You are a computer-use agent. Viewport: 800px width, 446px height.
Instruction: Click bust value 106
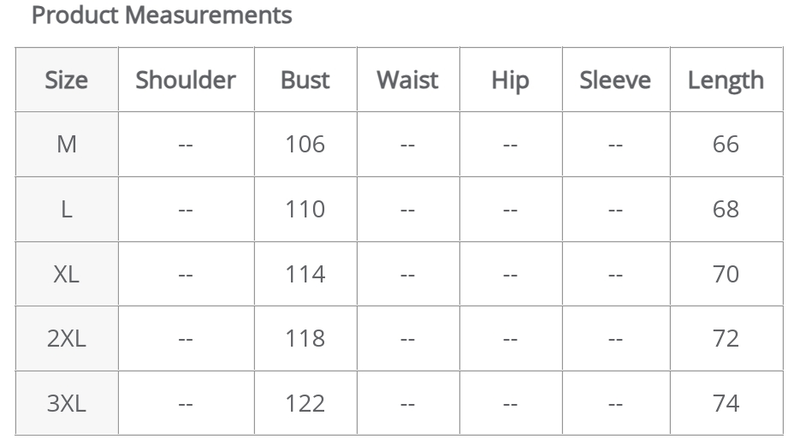click(x=305, y=144)
